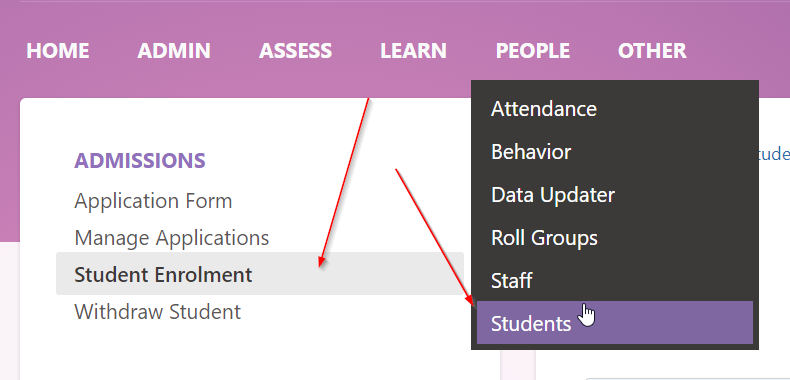Open the Withdraw Student link
Viewport: 790px width, 380px height.
(158, 311)
